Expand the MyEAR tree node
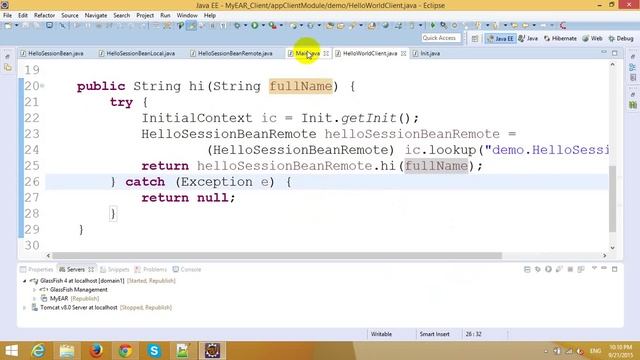 [x=34, y=299]
